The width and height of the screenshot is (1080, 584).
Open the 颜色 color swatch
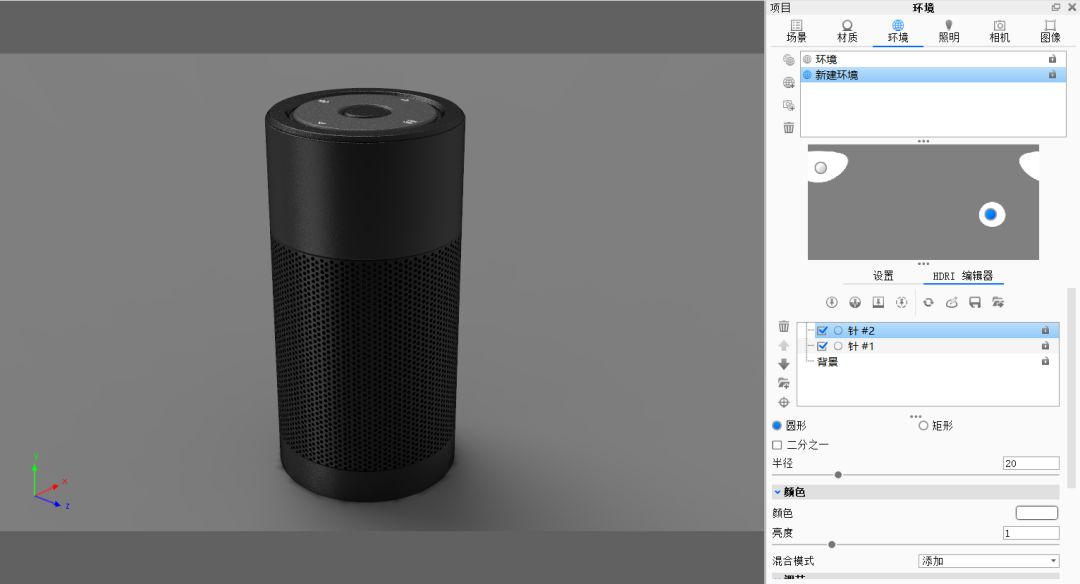click(x=1037, y=512)
